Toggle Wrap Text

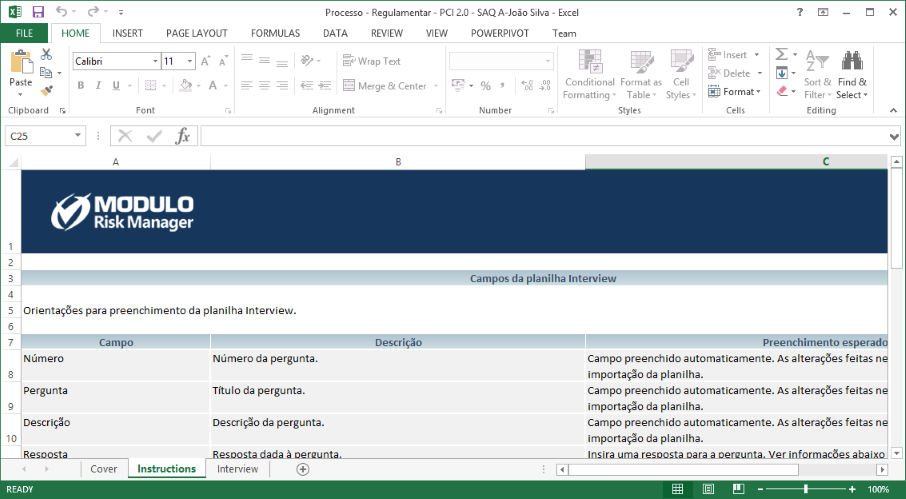click(372, 61)
